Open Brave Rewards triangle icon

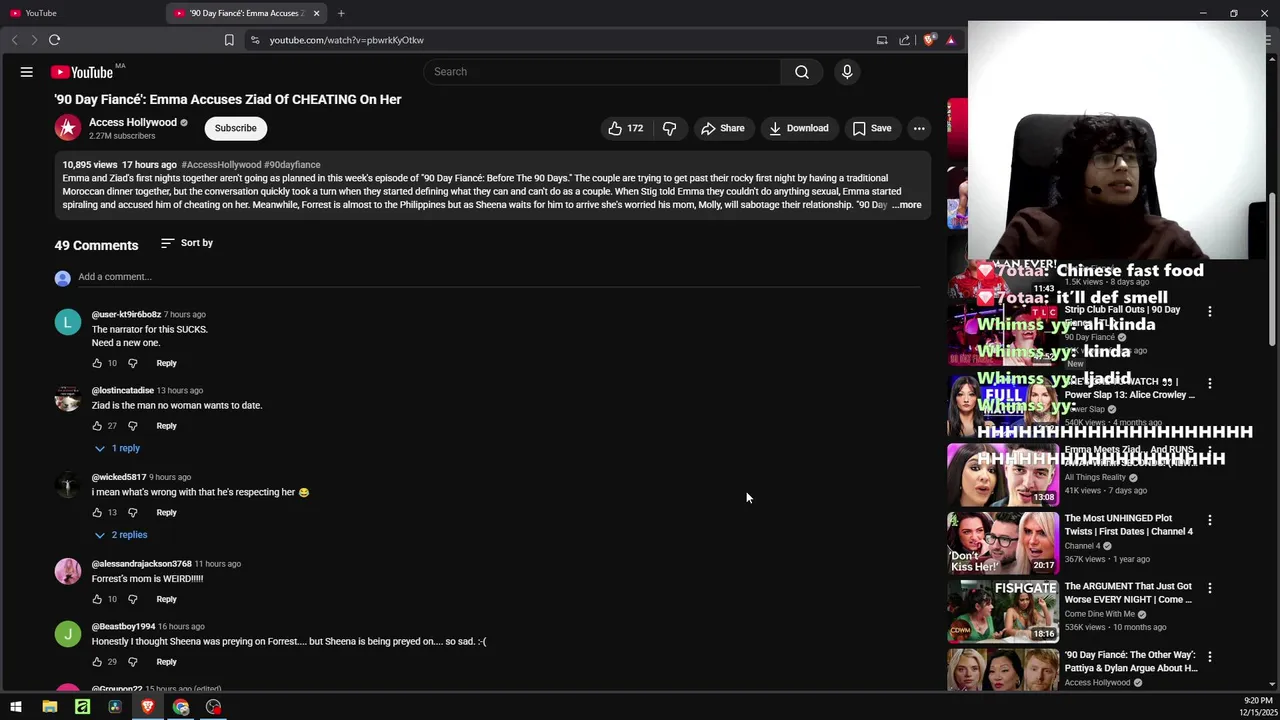point(951,40)
